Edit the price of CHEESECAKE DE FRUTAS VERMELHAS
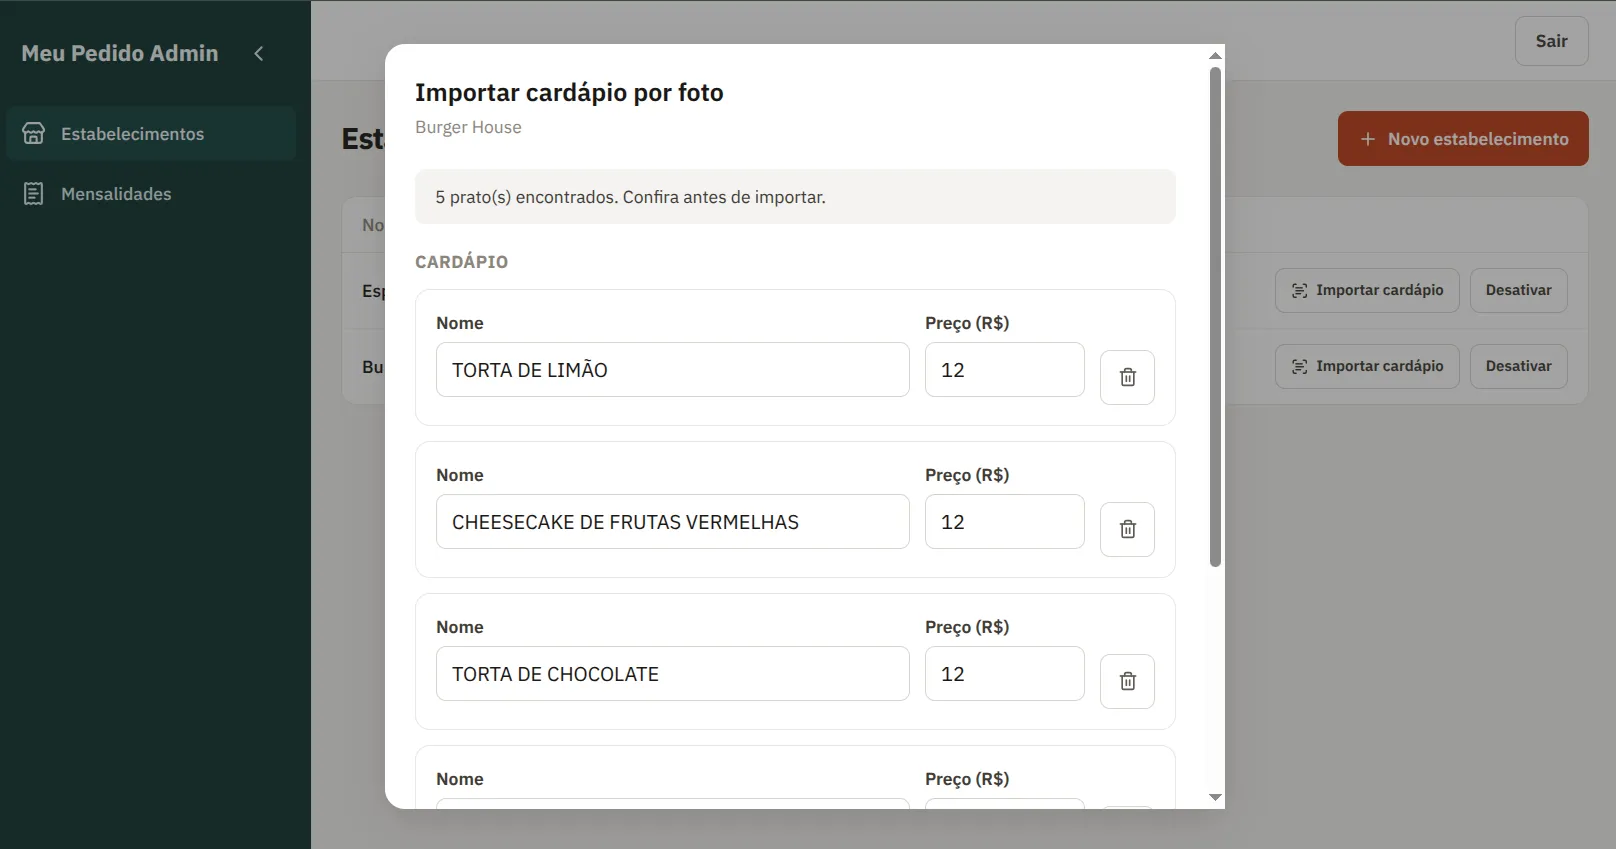This screenshot has height=849, width=1616. pyautogui.click(x=1004, y=522)
